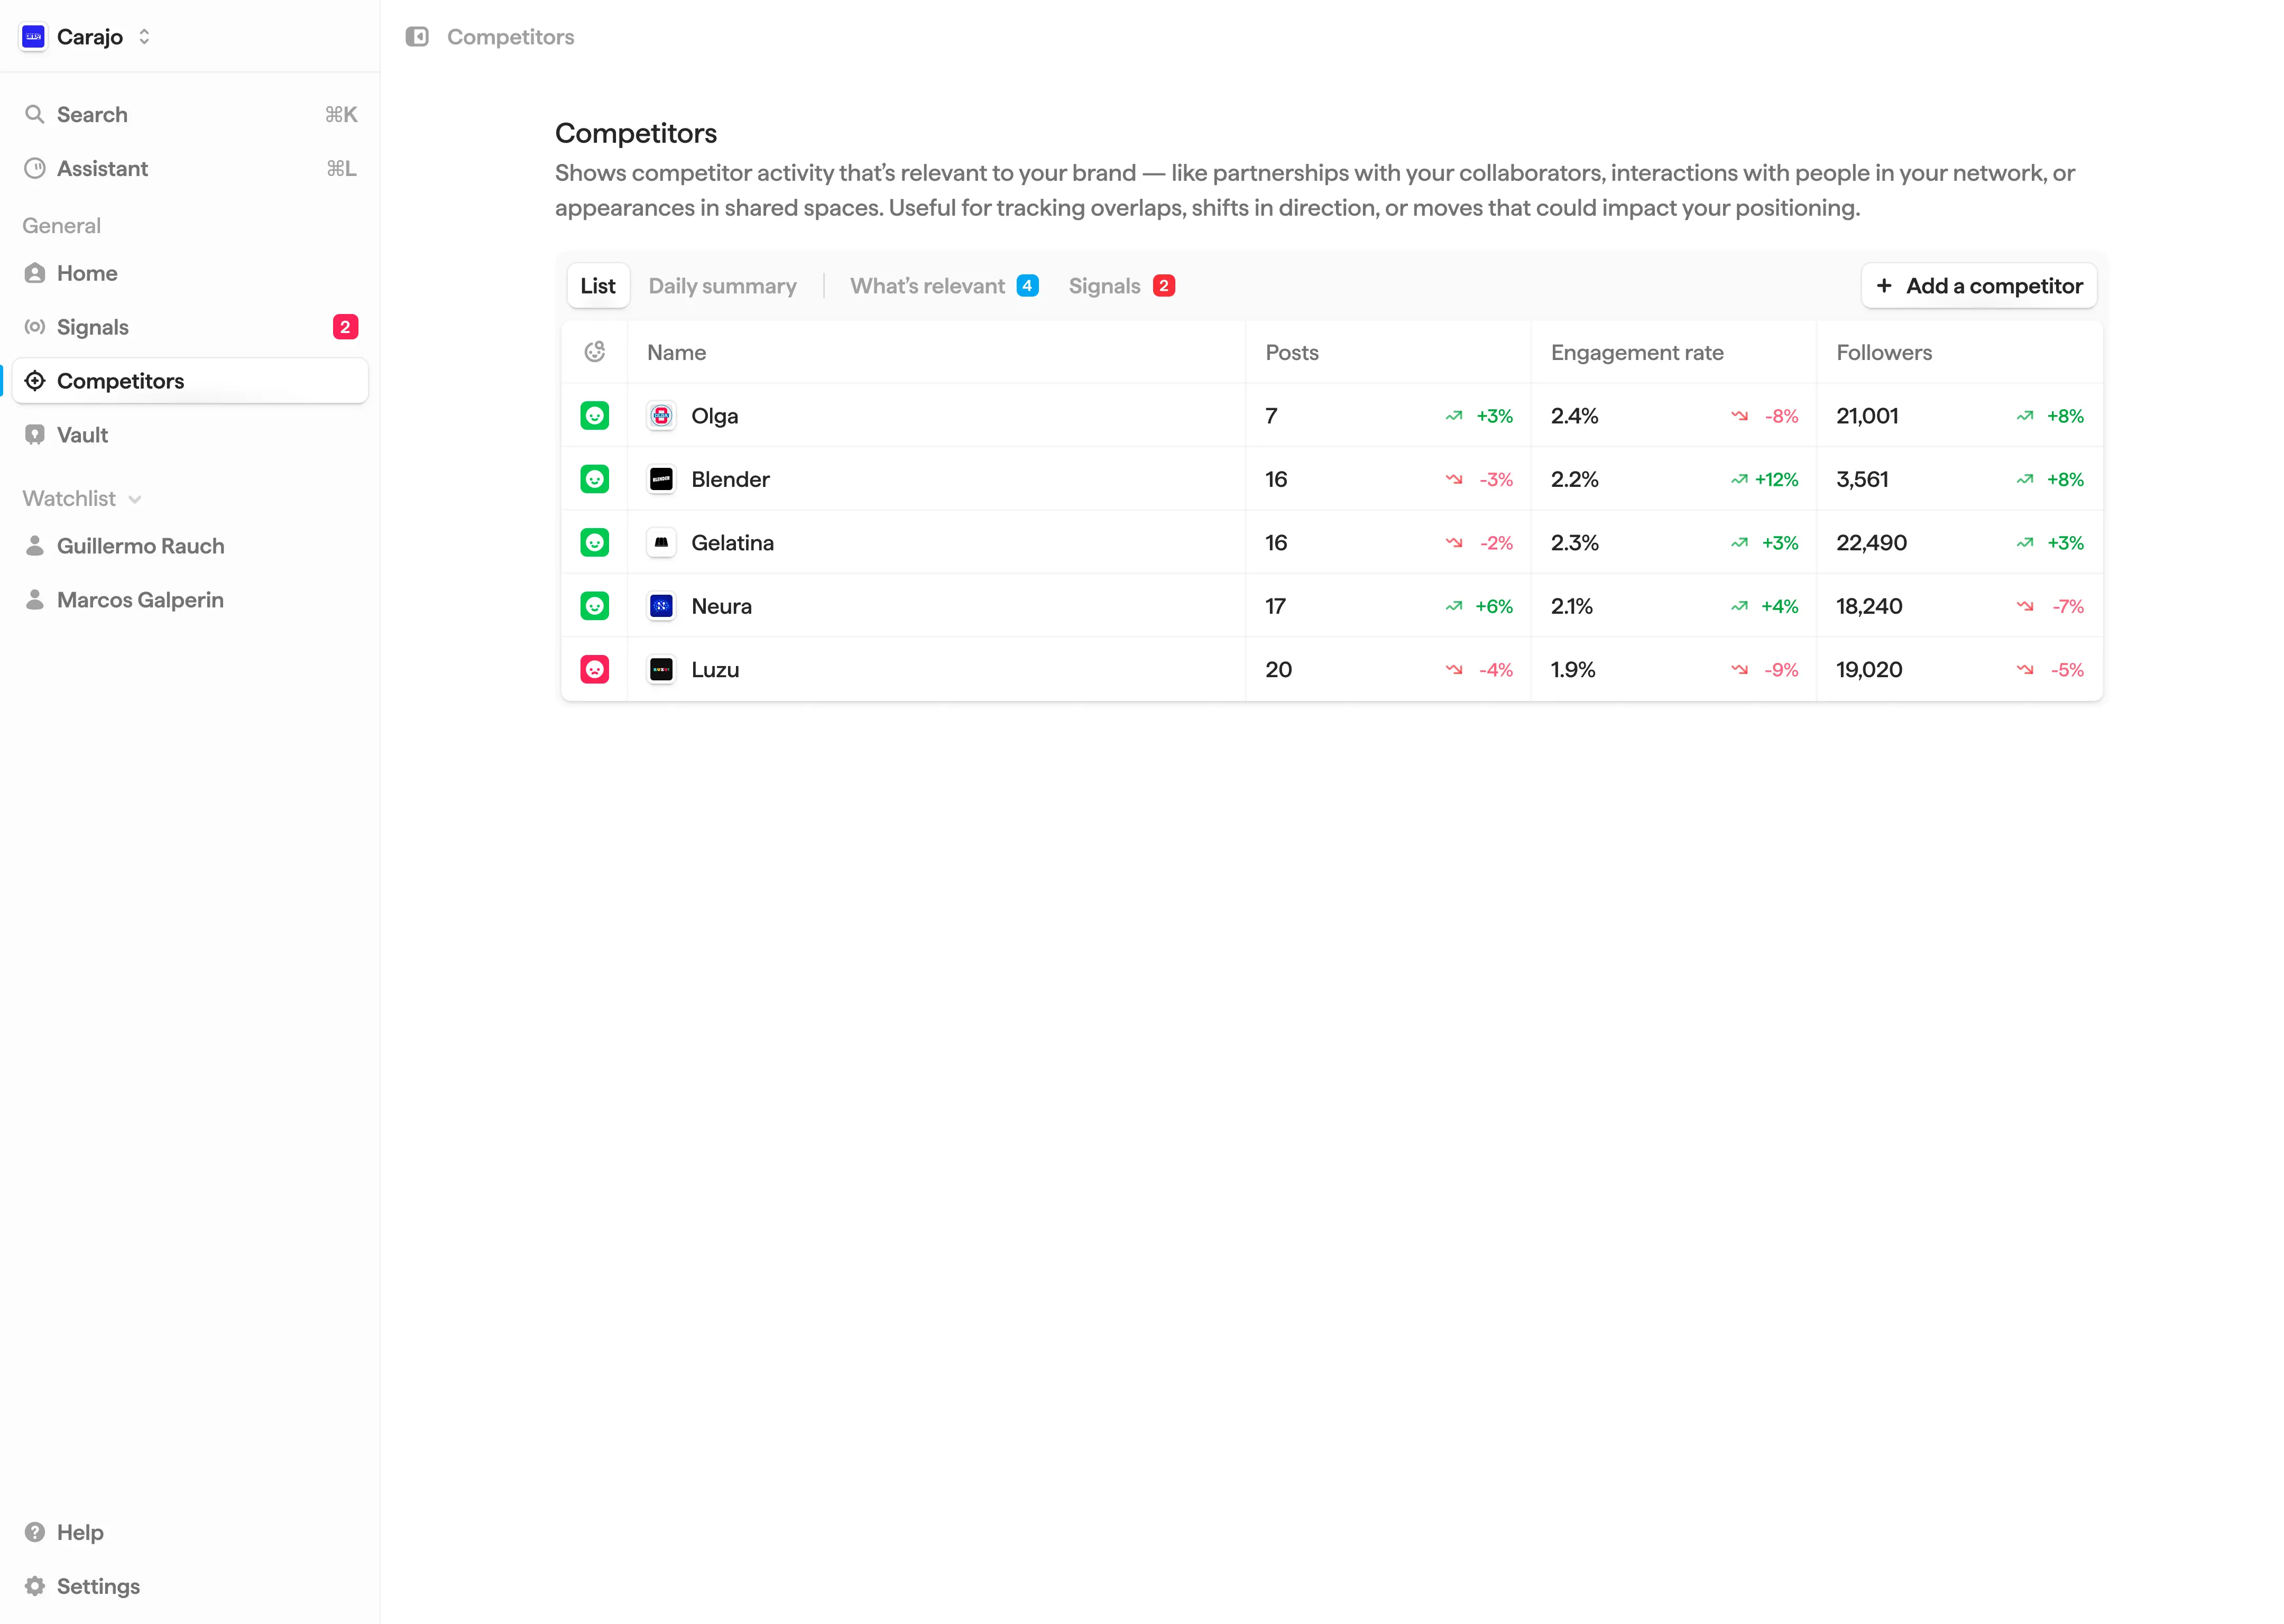Viewport: 2284px width, 1624px height.
Task: Switch to Daily summary tab
Action: 722,286
